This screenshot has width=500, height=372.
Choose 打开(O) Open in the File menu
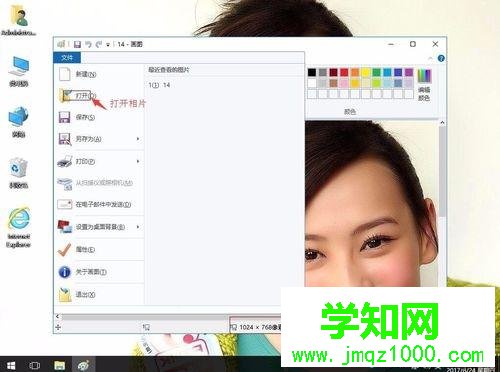pyautogui.click(x=99, y=96)
